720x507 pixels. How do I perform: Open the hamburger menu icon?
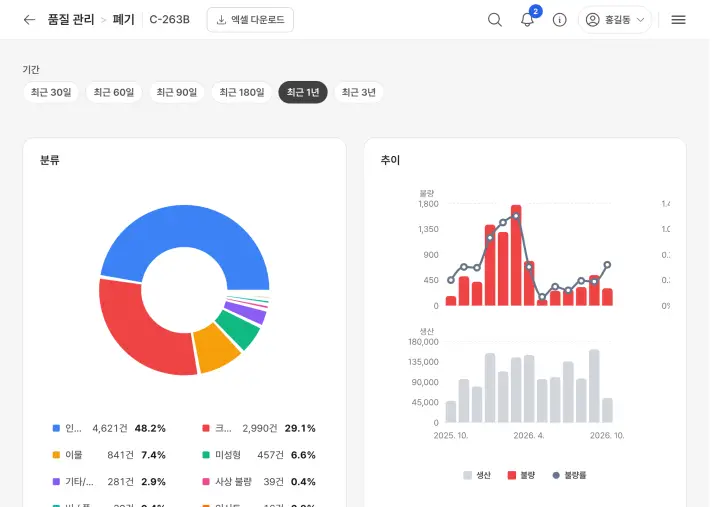click(x=678, y=20)
